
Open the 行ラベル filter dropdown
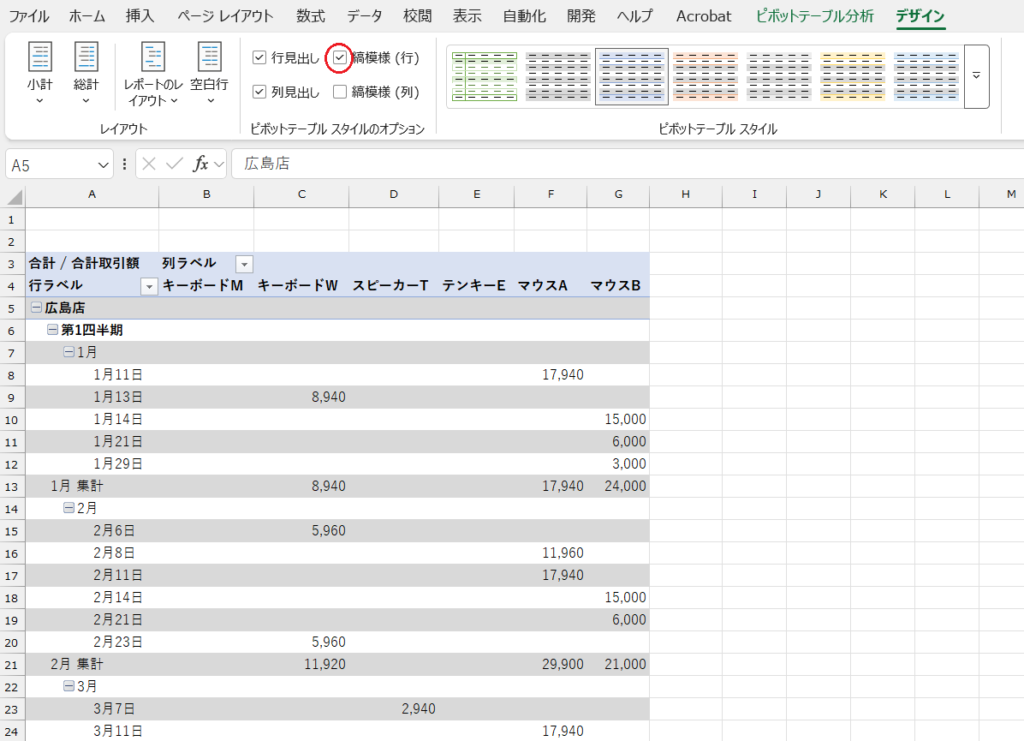pos(149,286)
